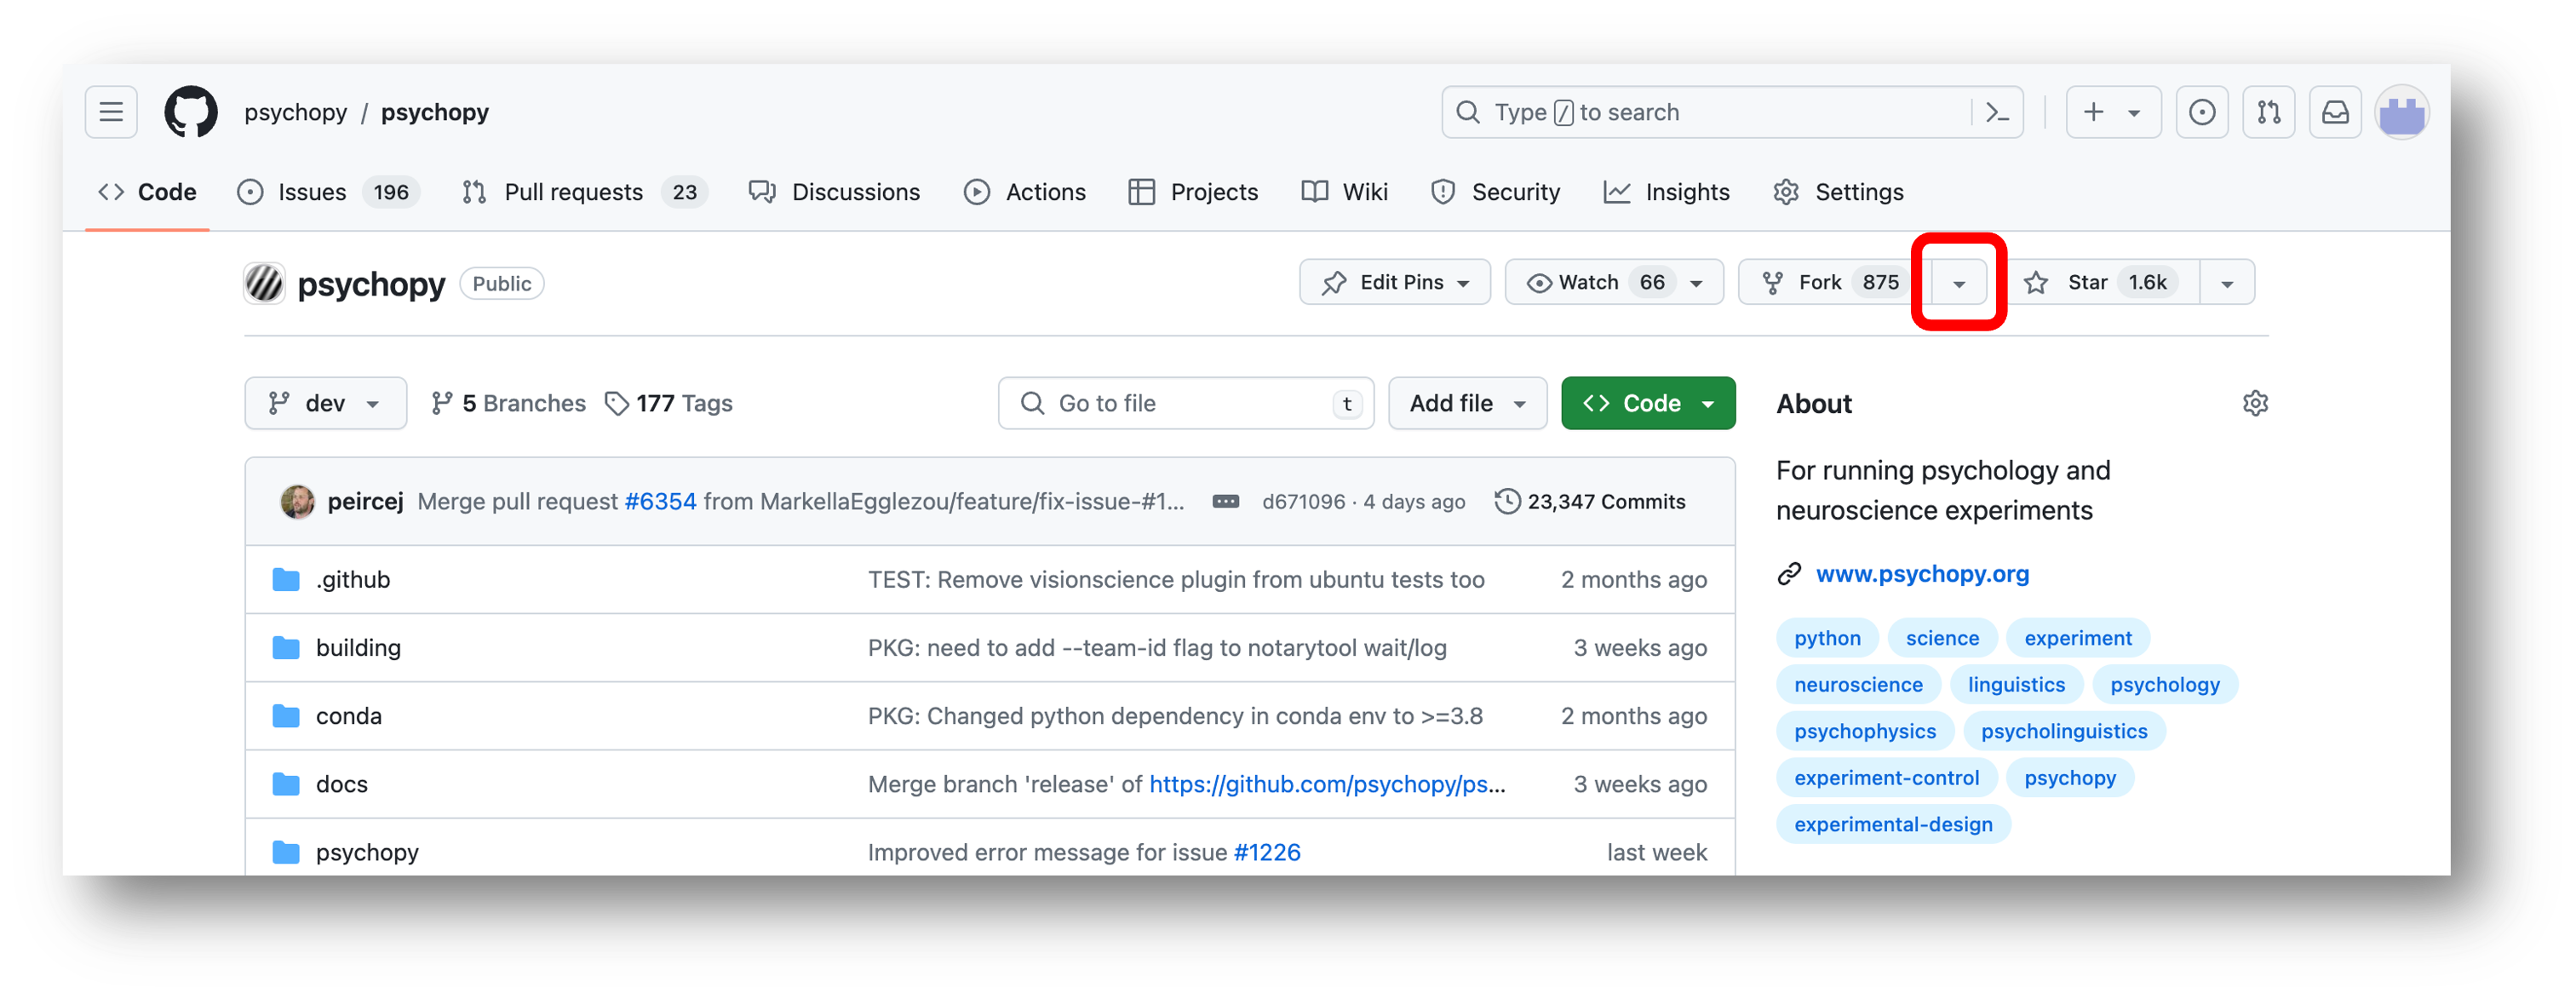The image size is (2576, 999).
Task: Click the bold psychopy repo breadcrumb link
Action: 434,112
